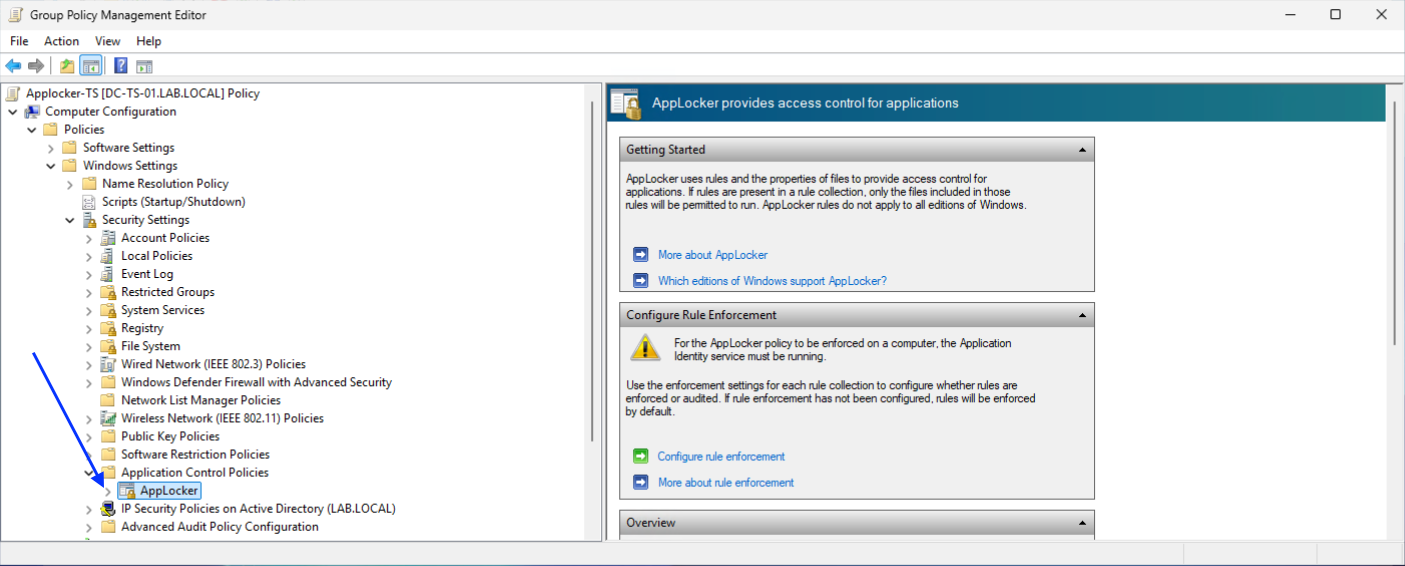
Task: Click the System Services folder icon
Action: 108,310
